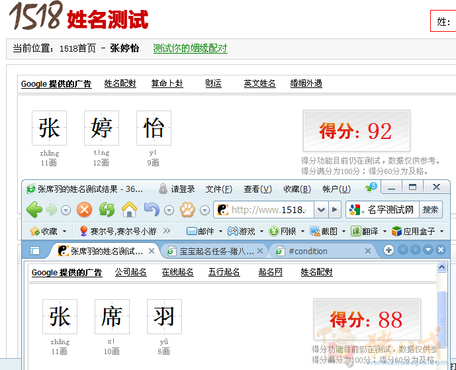Click the 翻译 translate icon
The image size is (456, 370).
(356, 231)
